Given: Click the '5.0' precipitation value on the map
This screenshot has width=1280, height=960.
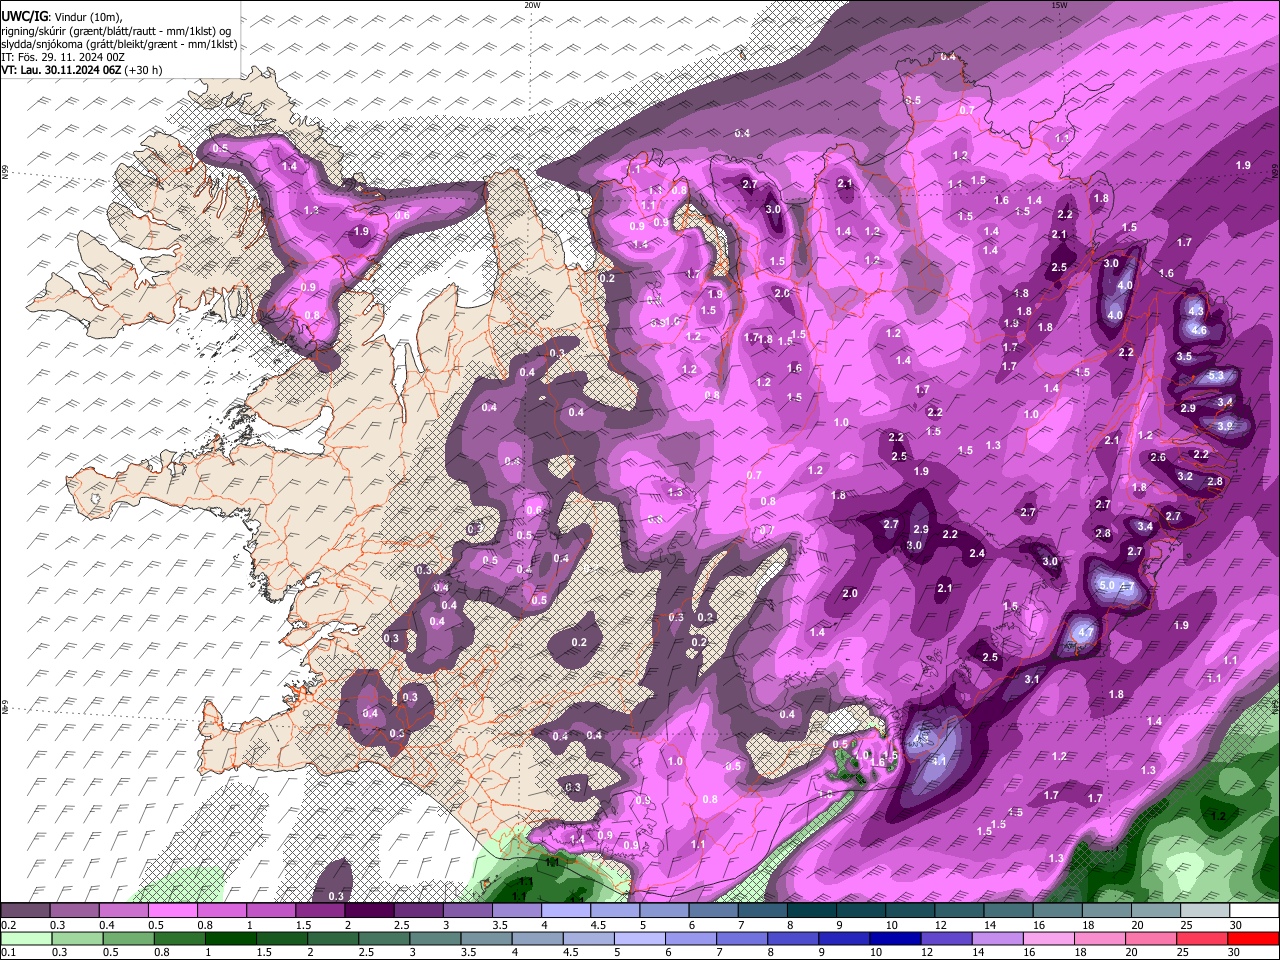Looking at the screenshot, I should point(1106,585).
